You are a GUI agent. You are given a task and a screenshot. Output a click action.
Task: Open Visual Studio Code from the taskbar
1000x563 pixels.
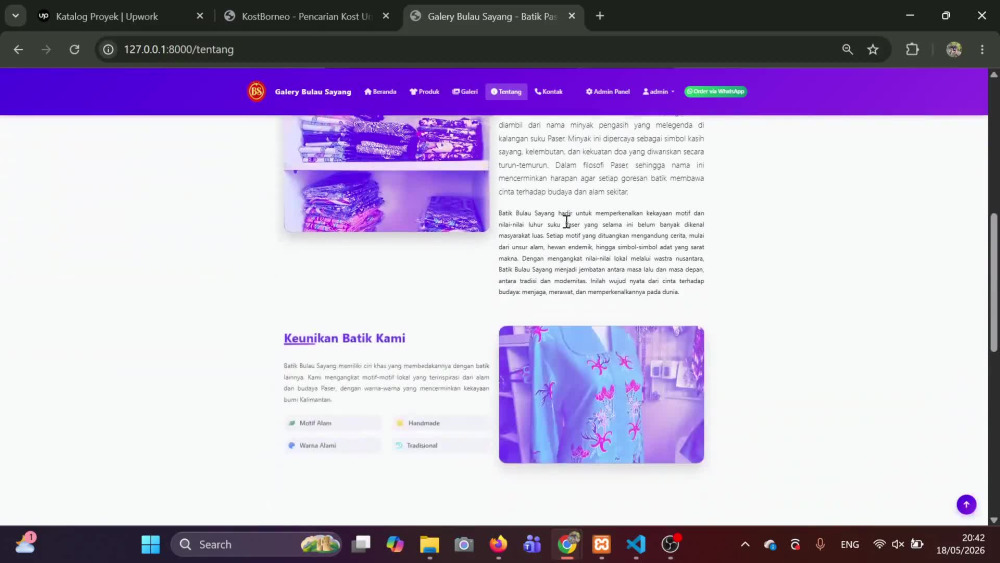tap(636, 544)
